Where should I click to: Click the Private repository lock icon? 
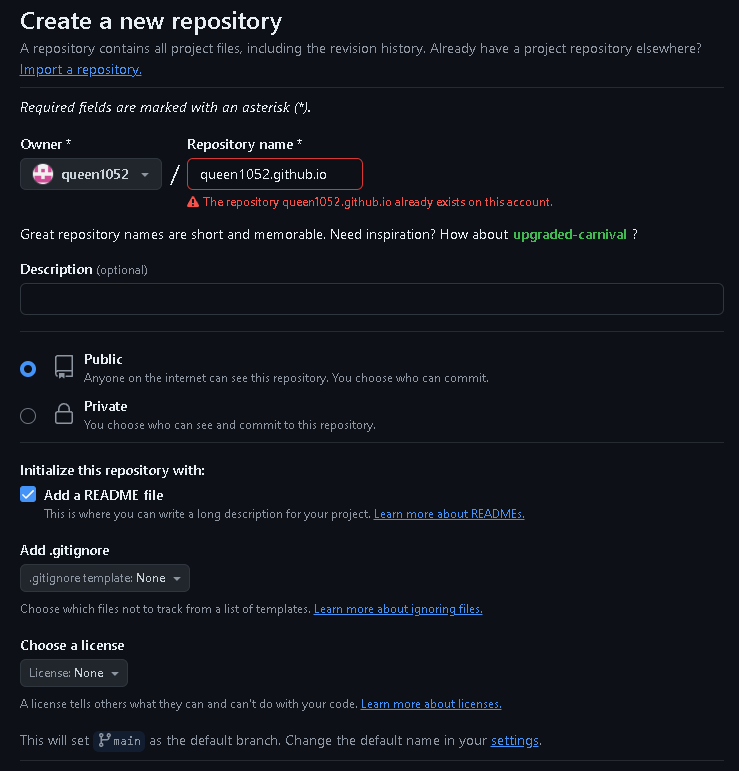click(64, 414)
